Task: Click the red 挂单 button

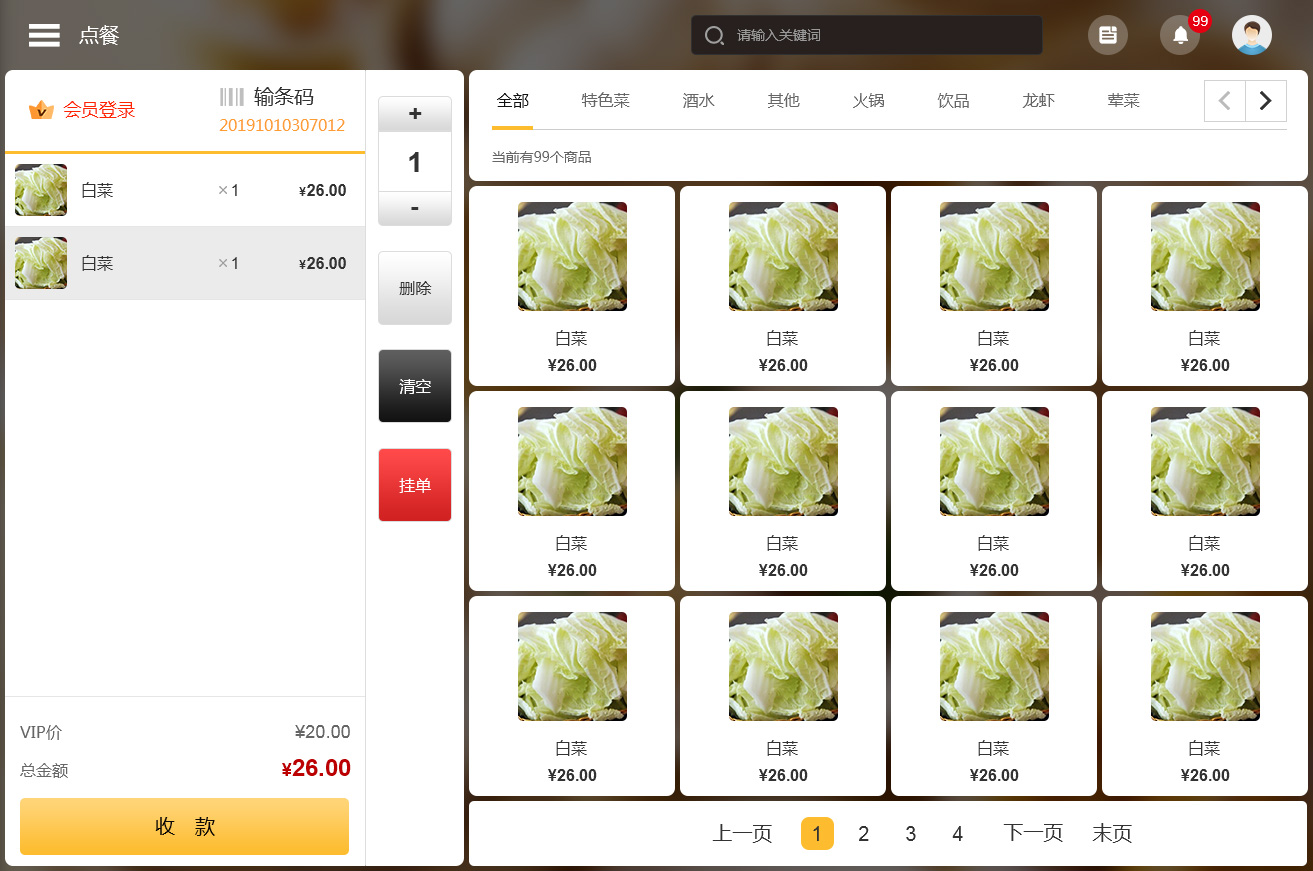Action: tap(415, 485)
